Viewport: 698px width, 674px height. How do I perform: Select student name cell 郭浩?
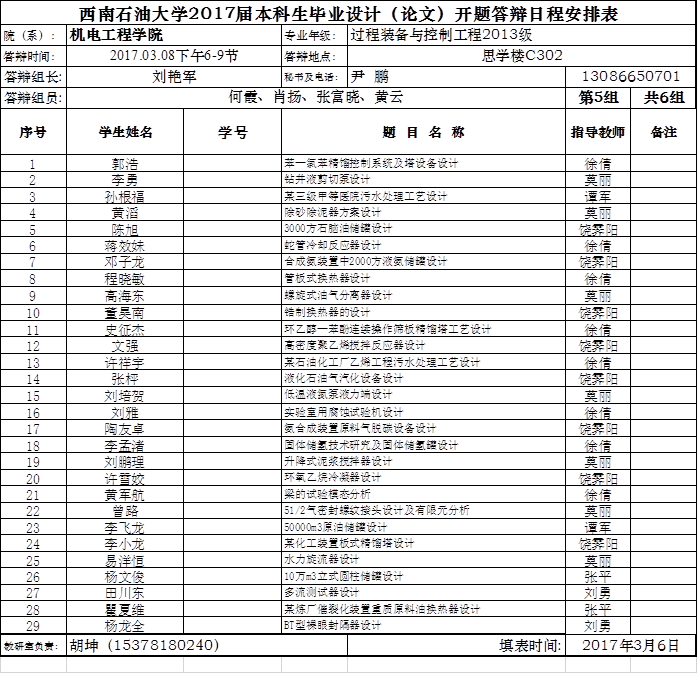(125, 163)
